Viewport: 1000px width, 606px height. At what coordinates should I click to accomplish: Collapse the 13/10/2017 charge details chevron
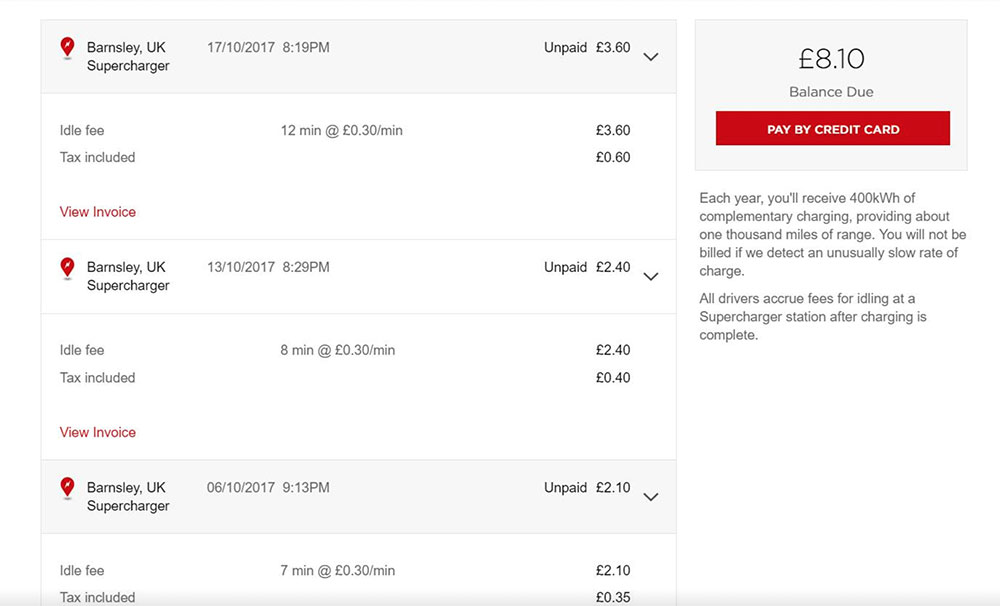click(651, 277)
